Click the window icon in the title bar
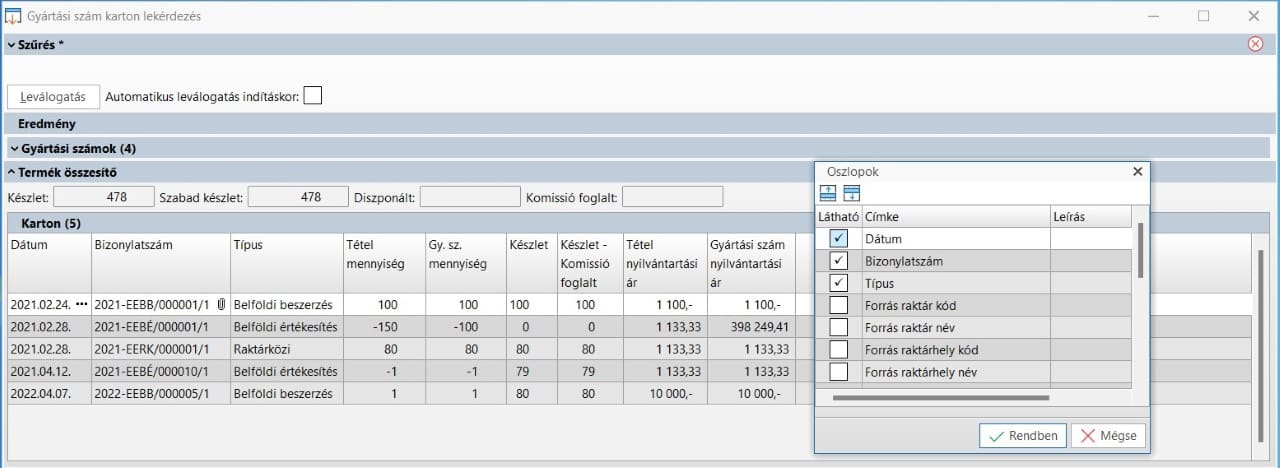 click(x=13, y=16)
